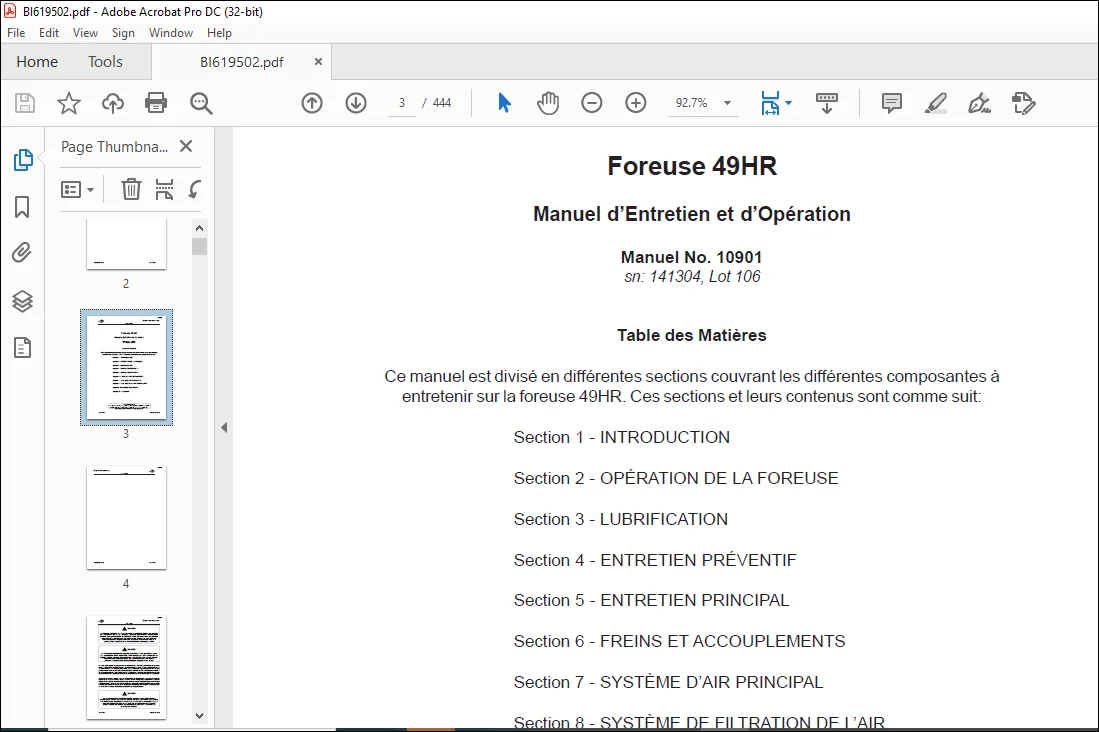1099x732 pixels.
Task: Click the page number input field
Action: point(402,103)
